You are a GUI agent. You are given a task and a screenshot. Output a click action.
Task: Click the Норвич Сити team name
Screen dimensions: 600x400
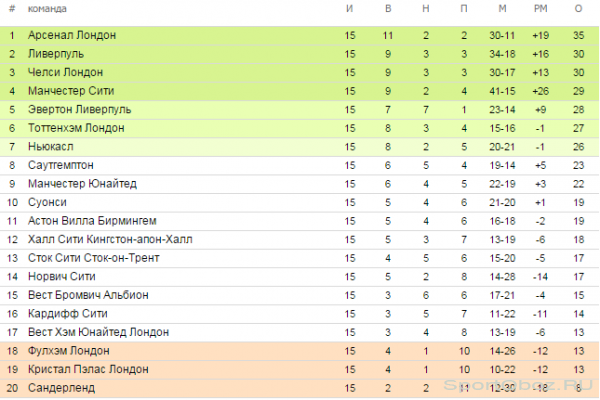(x=62, y=276)
